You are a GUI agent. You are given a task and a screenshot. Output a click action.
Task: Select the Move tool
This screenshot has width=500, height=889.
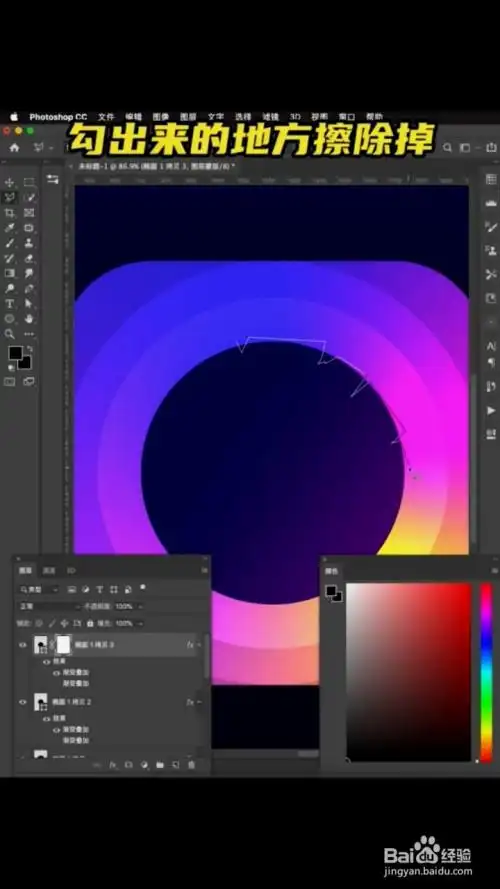click(x=10, y=183)
